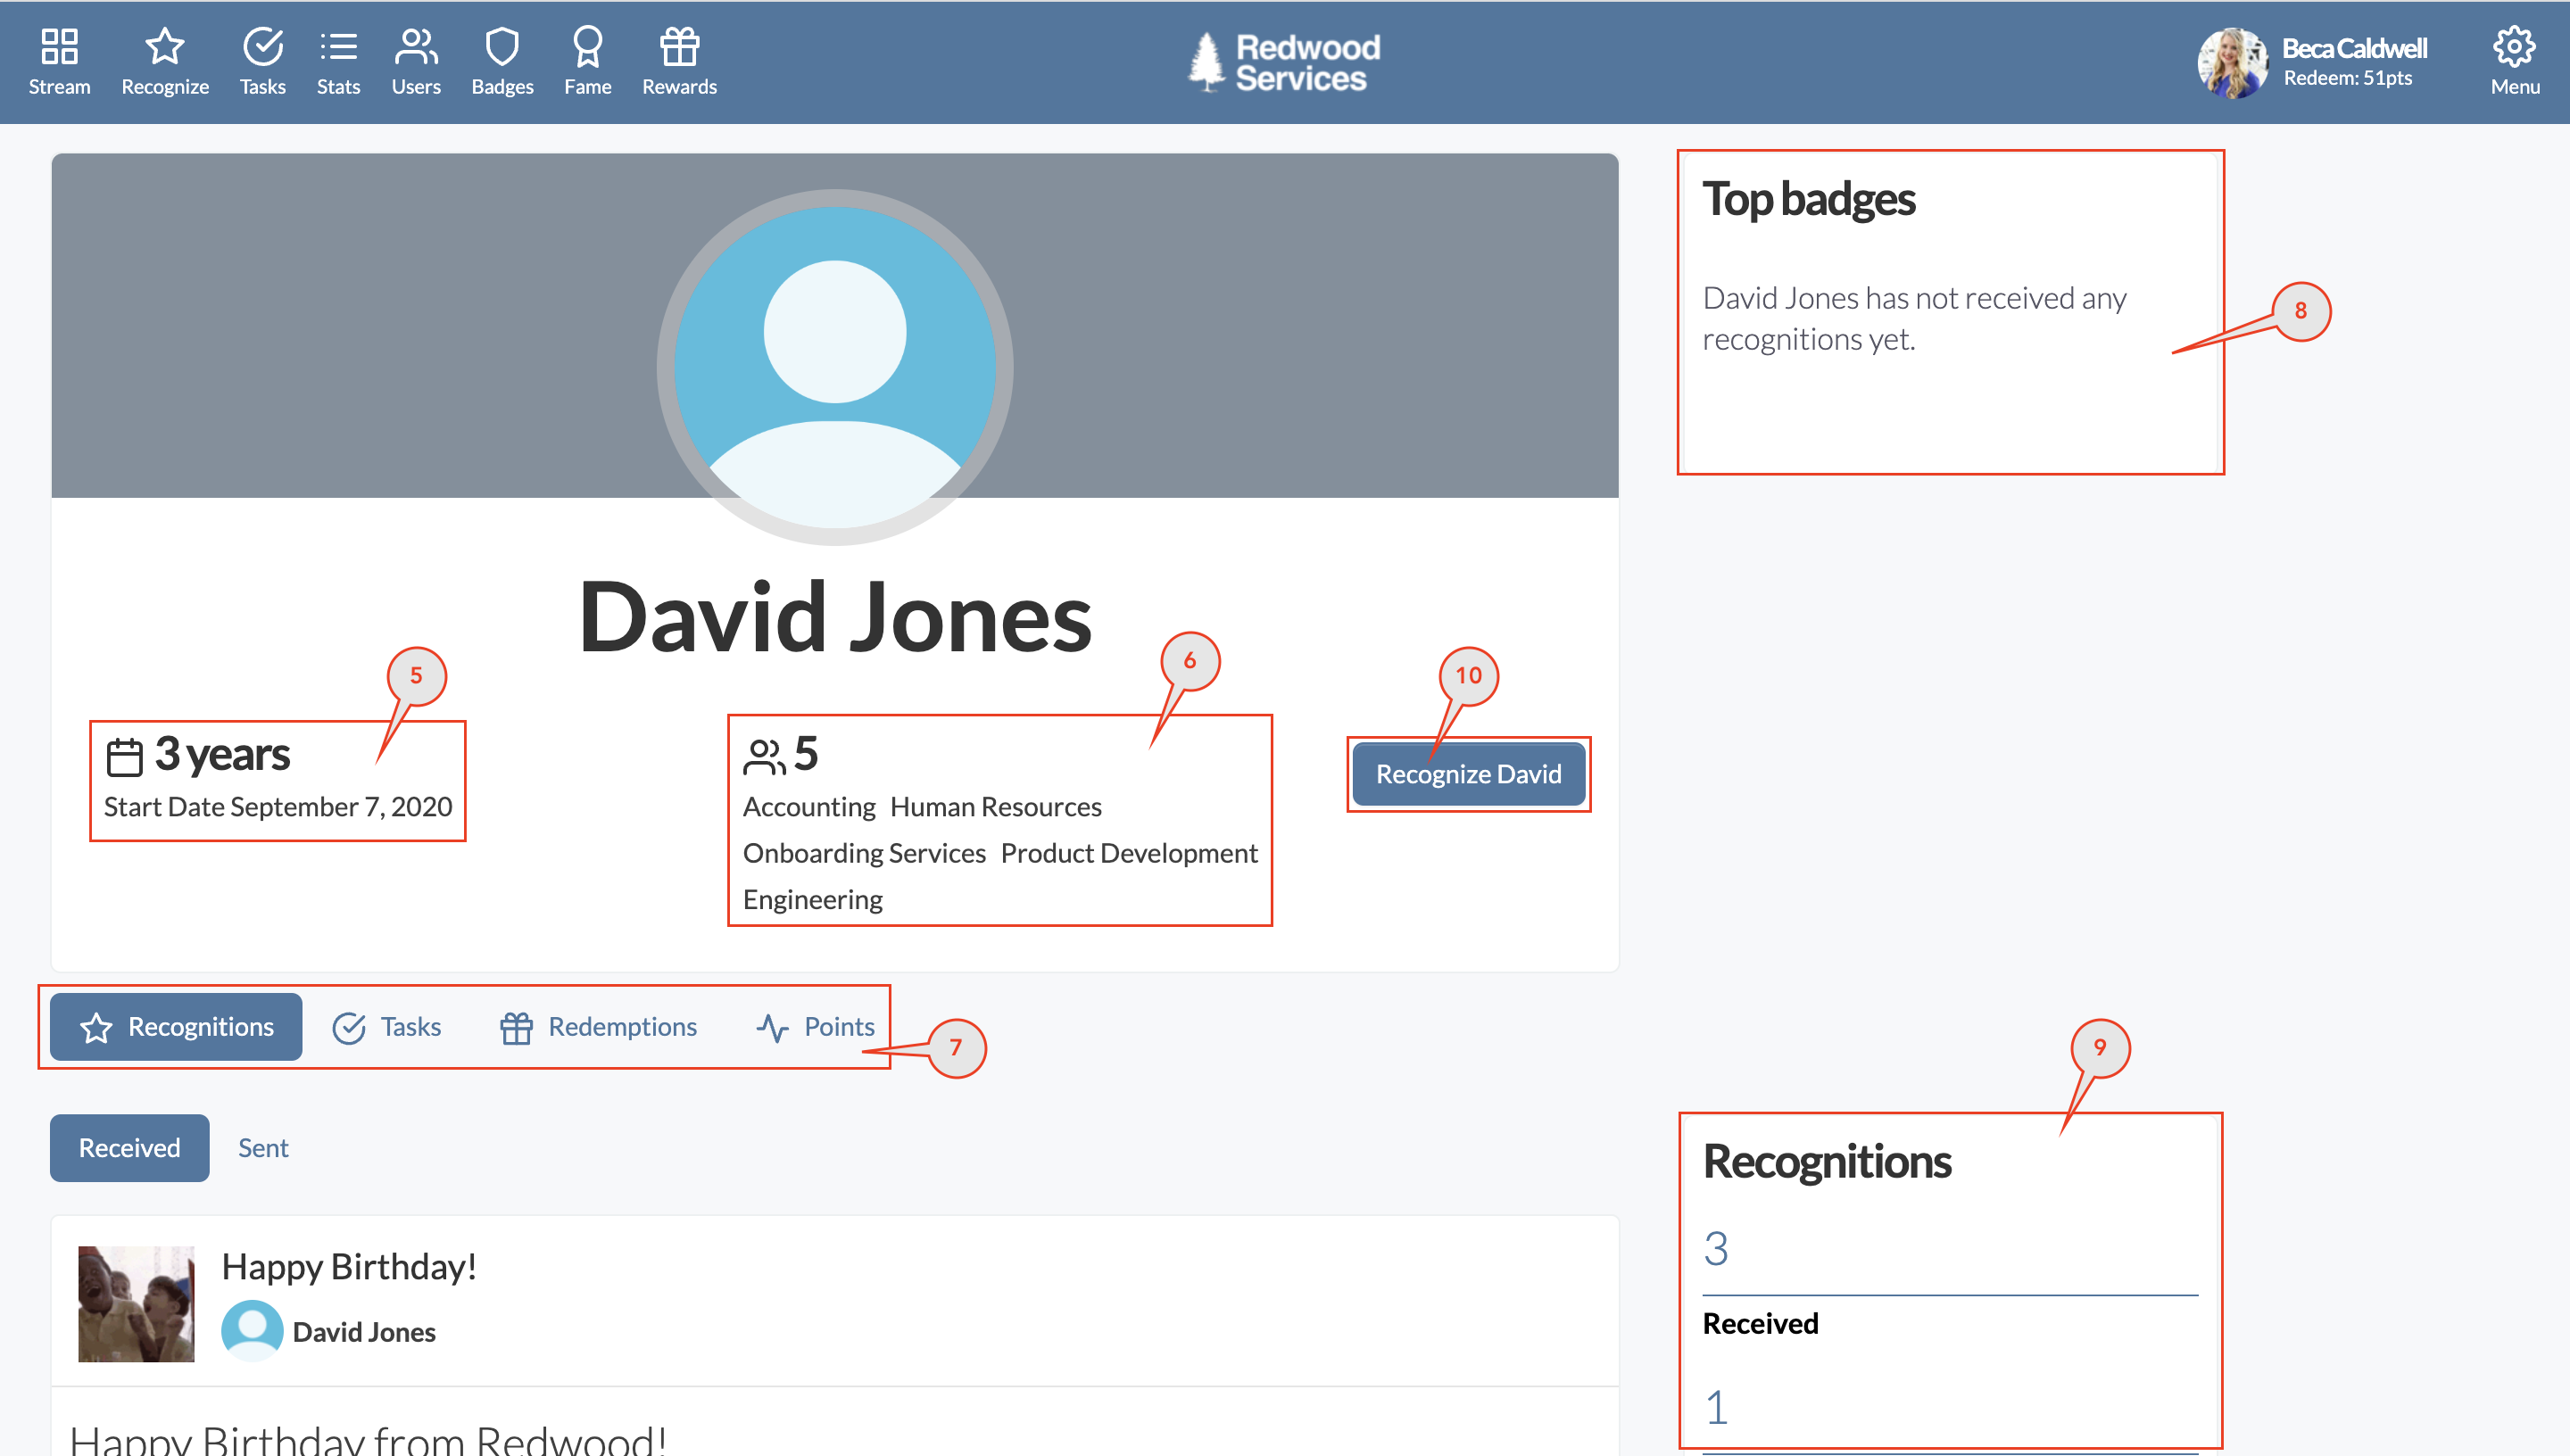This screenshot has width=2570, height=1456.
Task: Click the teams icon beside the number 5
Action: coord(765,757)
